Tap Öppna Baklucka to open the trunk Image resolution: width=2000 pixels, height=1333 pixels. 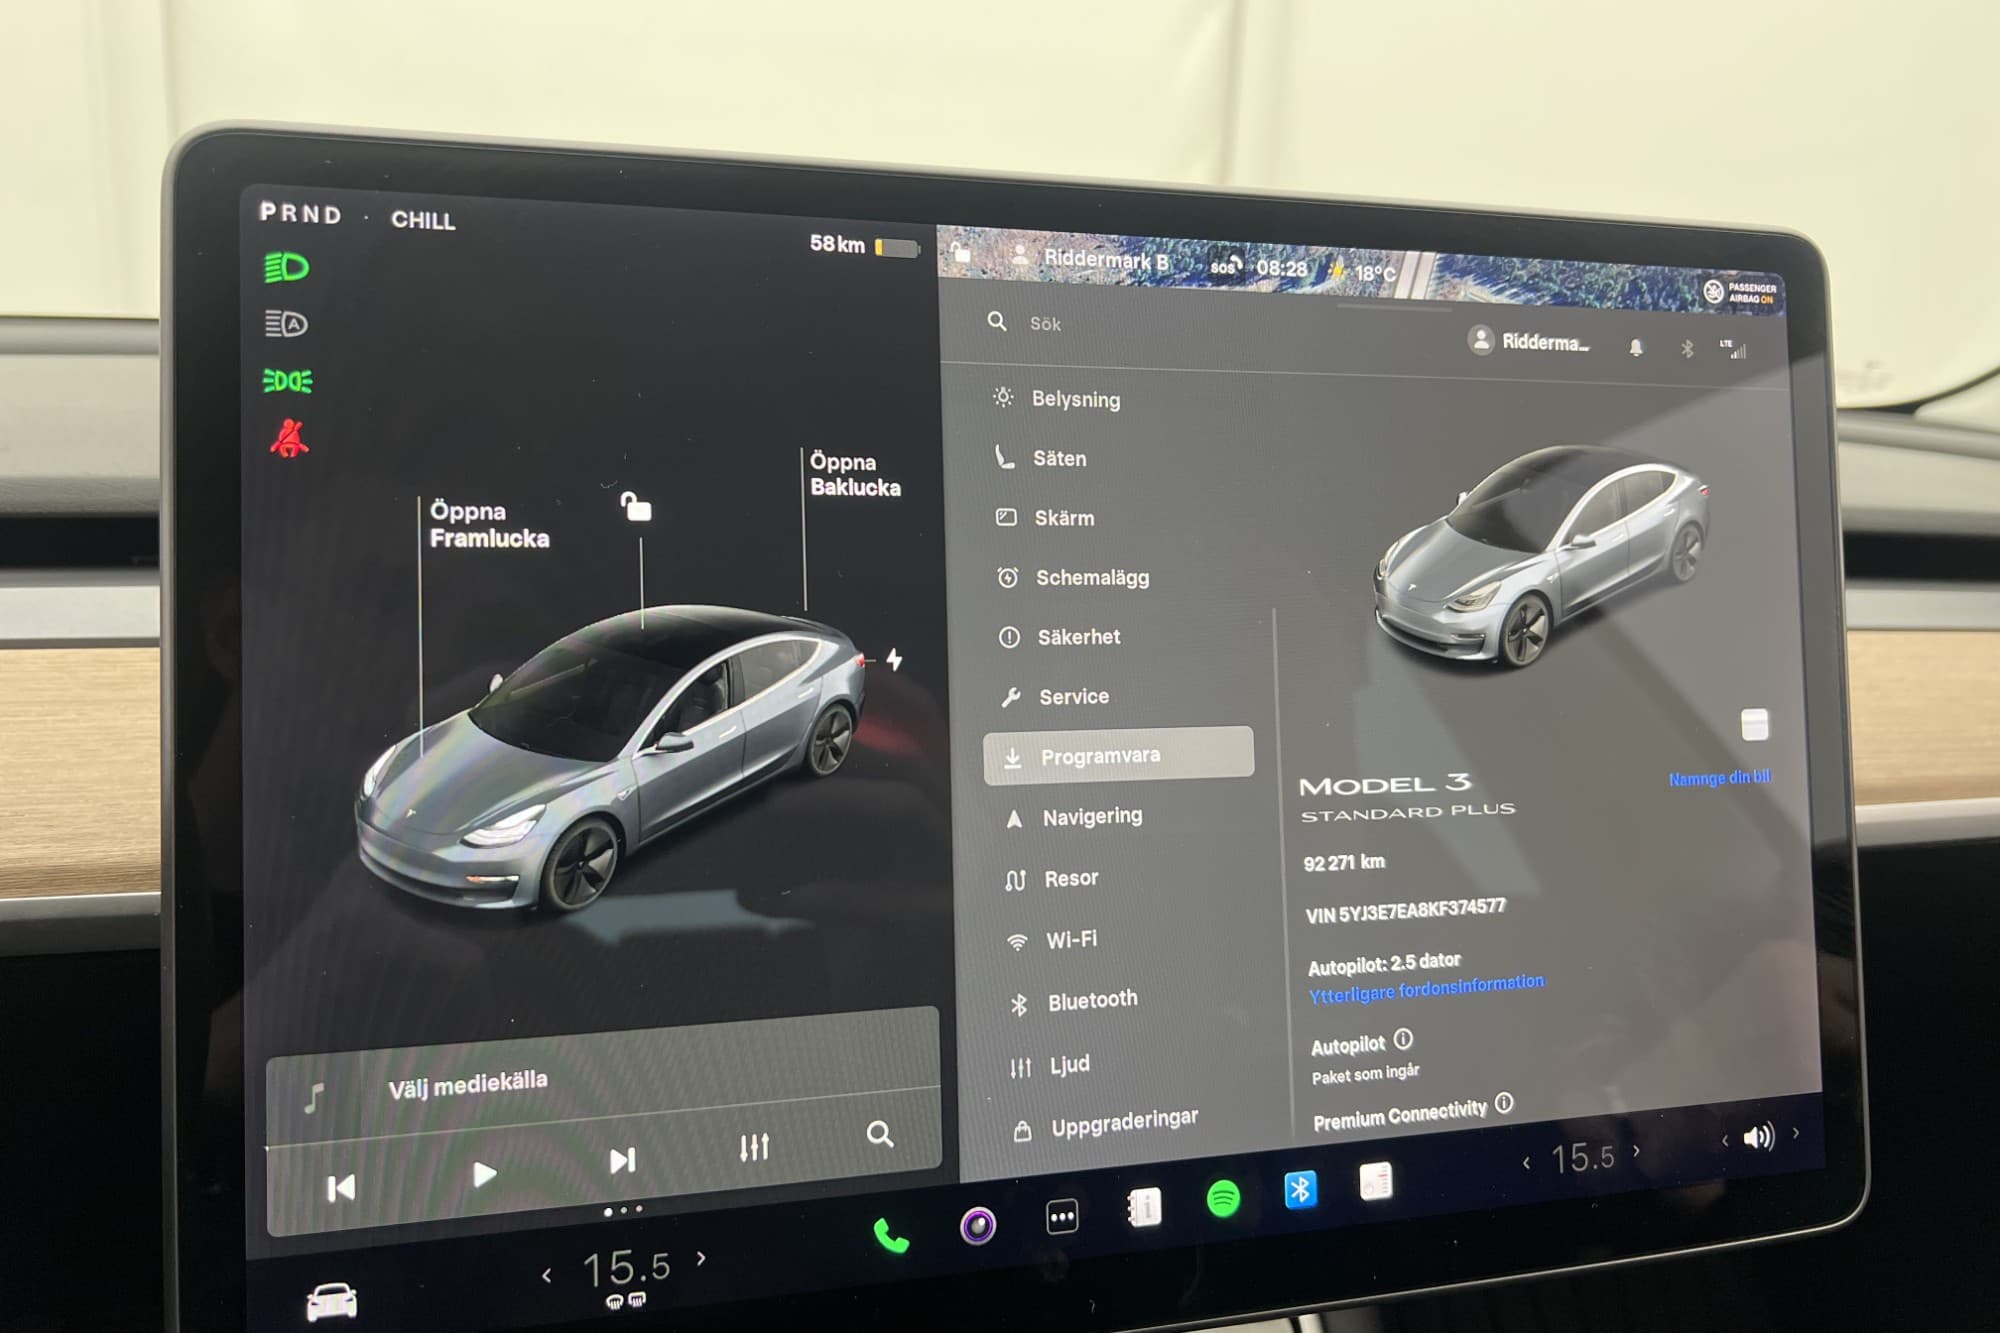(x=855, y=474)
